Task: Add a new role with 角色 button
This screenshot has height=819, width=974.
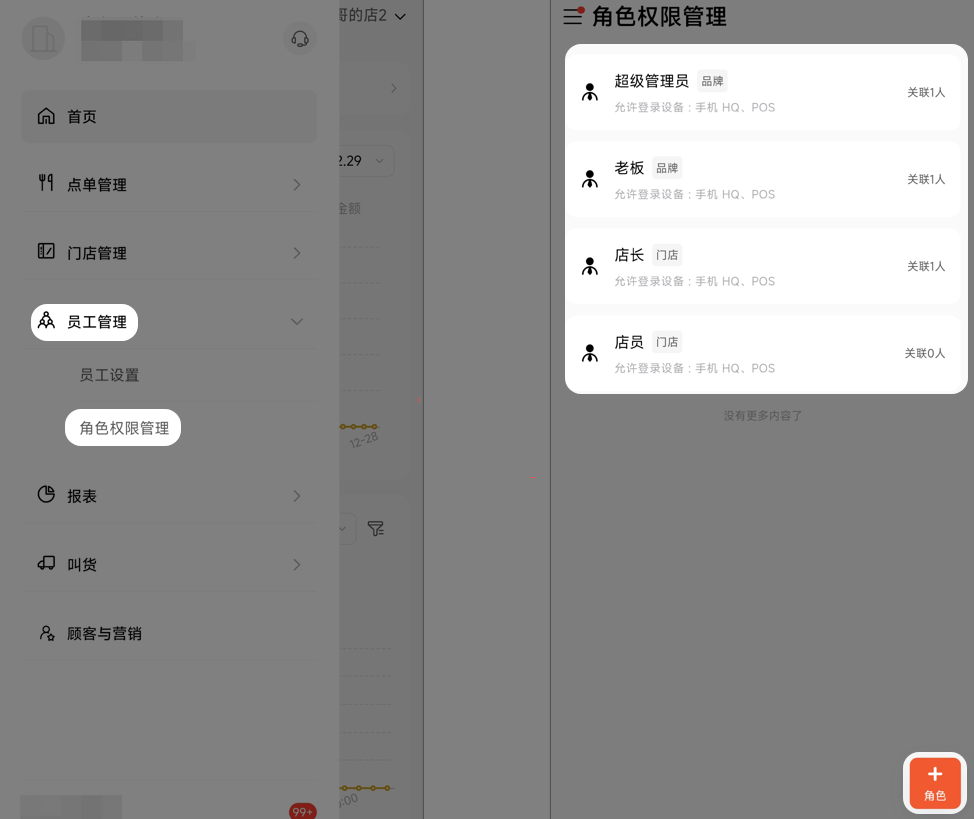Action: pyautogui.click(x=935, y=782)
